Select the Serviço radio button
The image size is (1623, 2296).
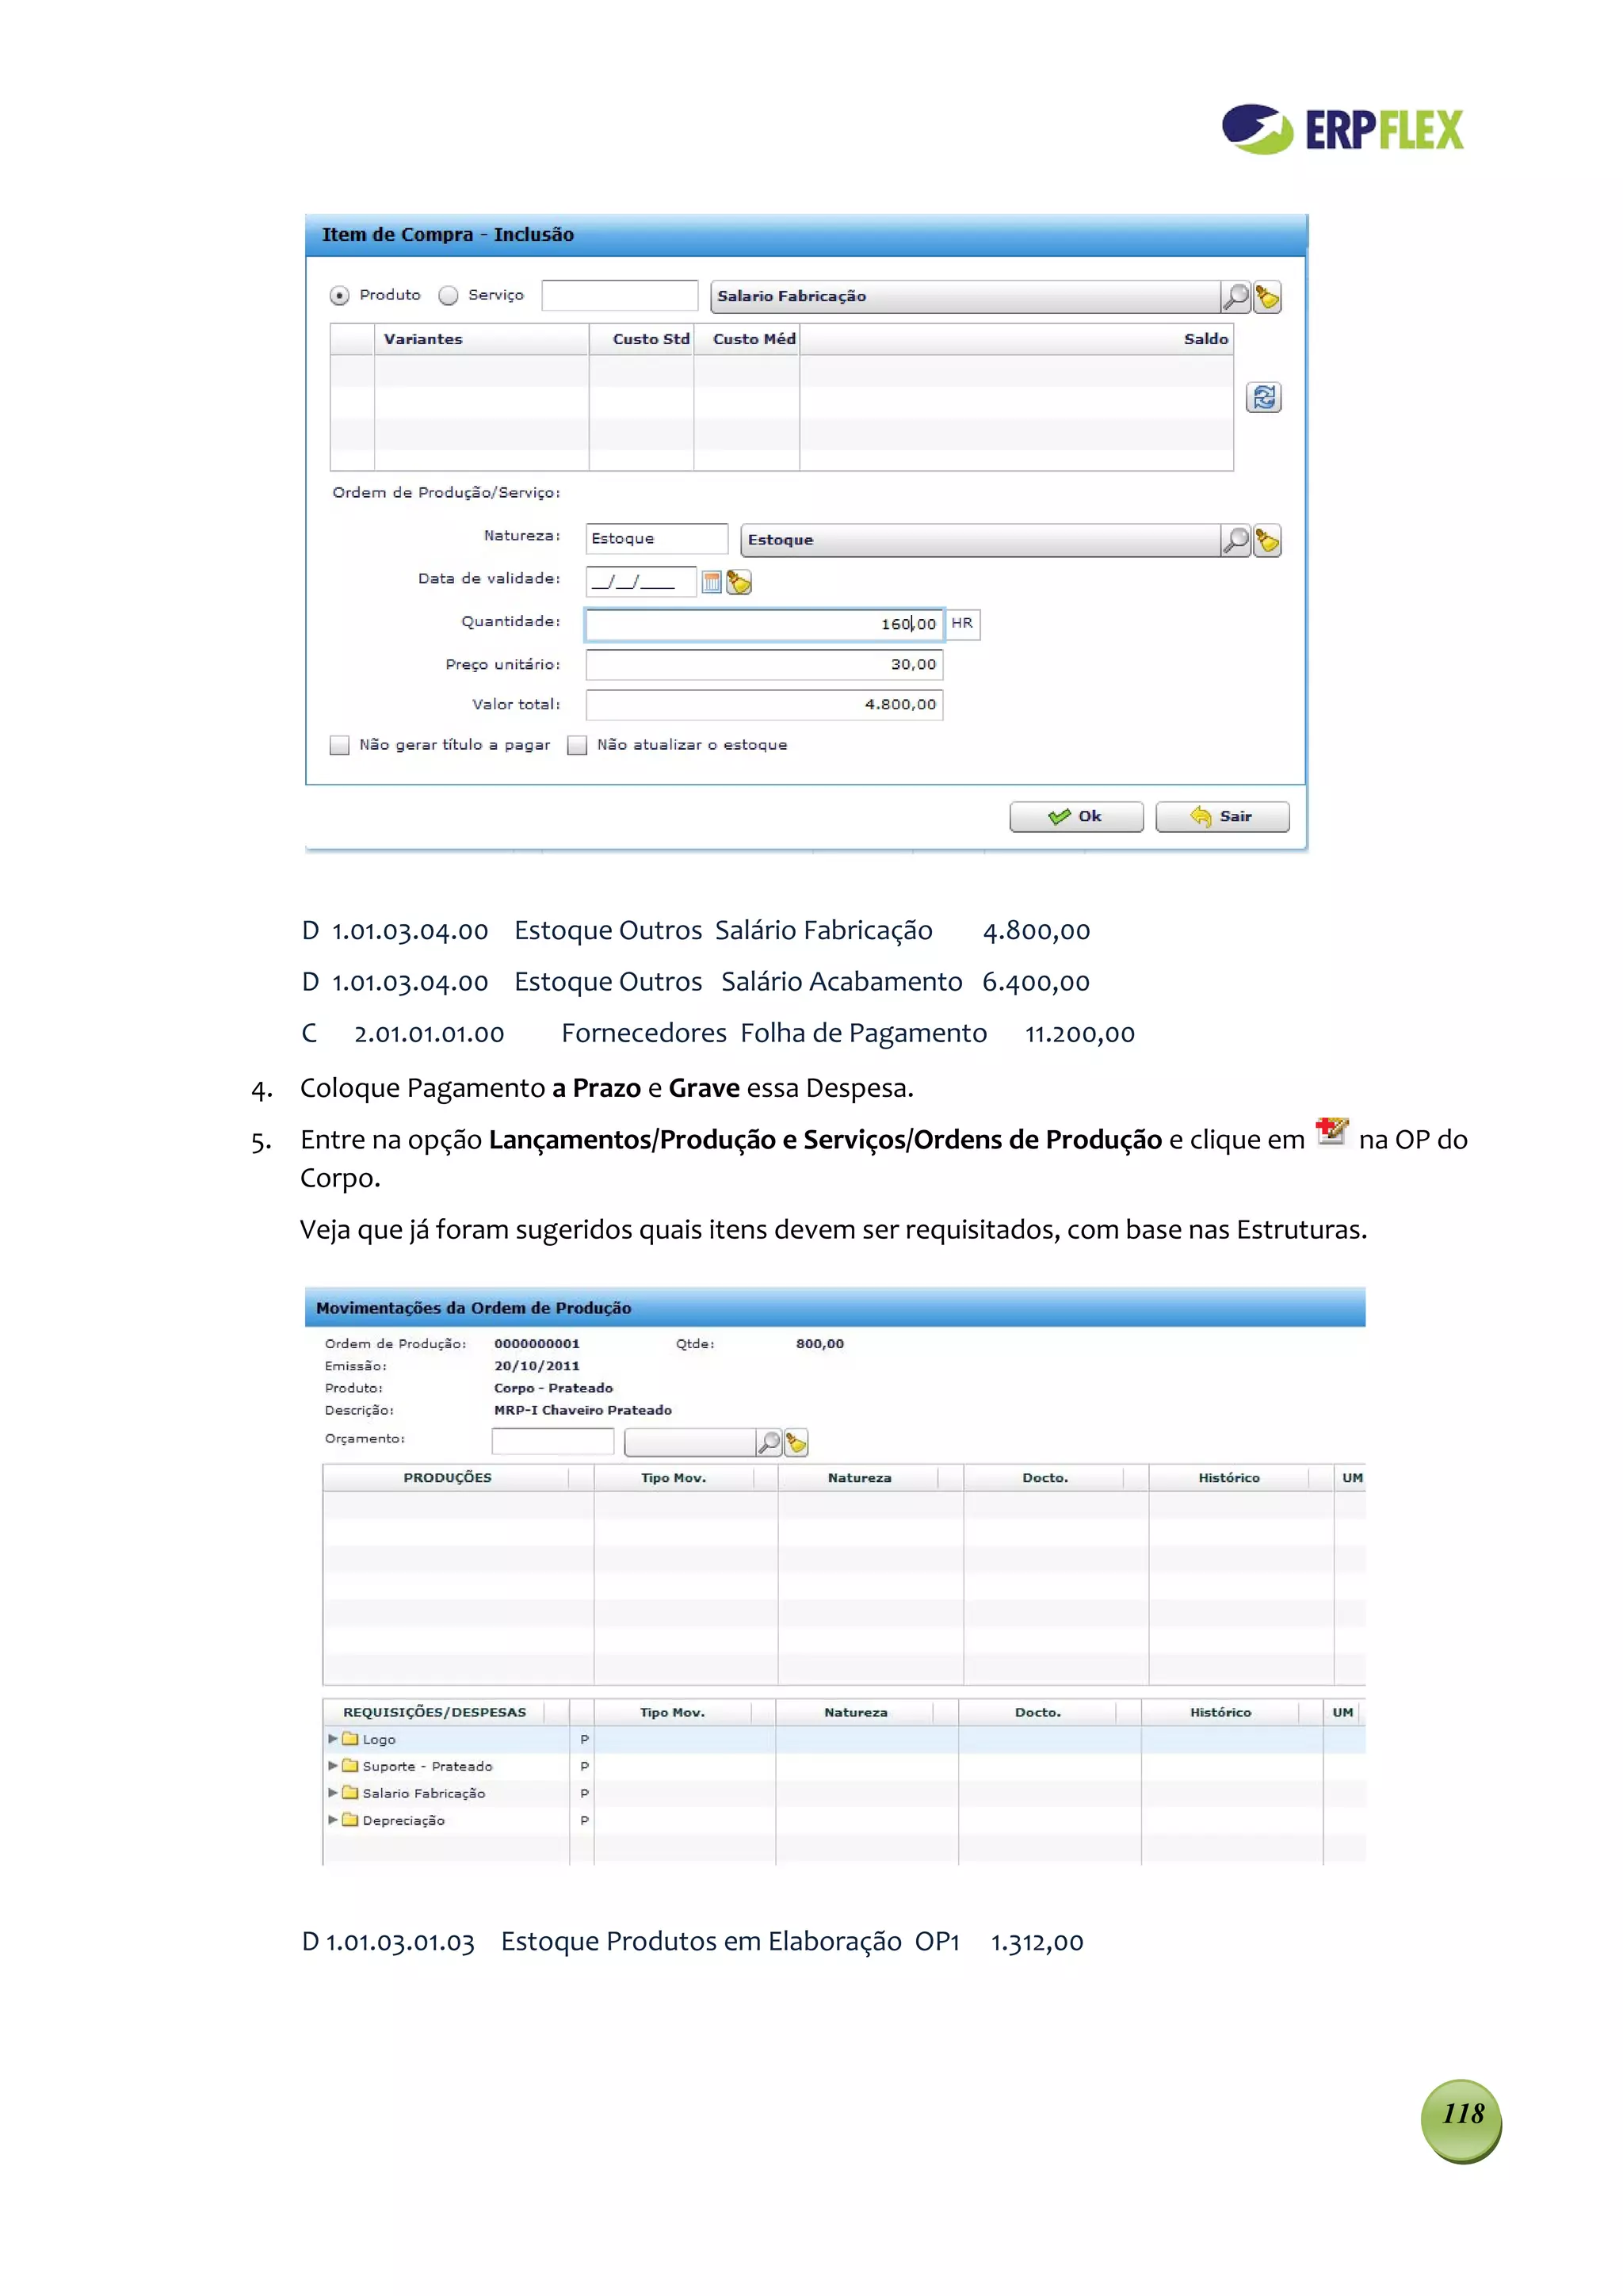point(448,296)
